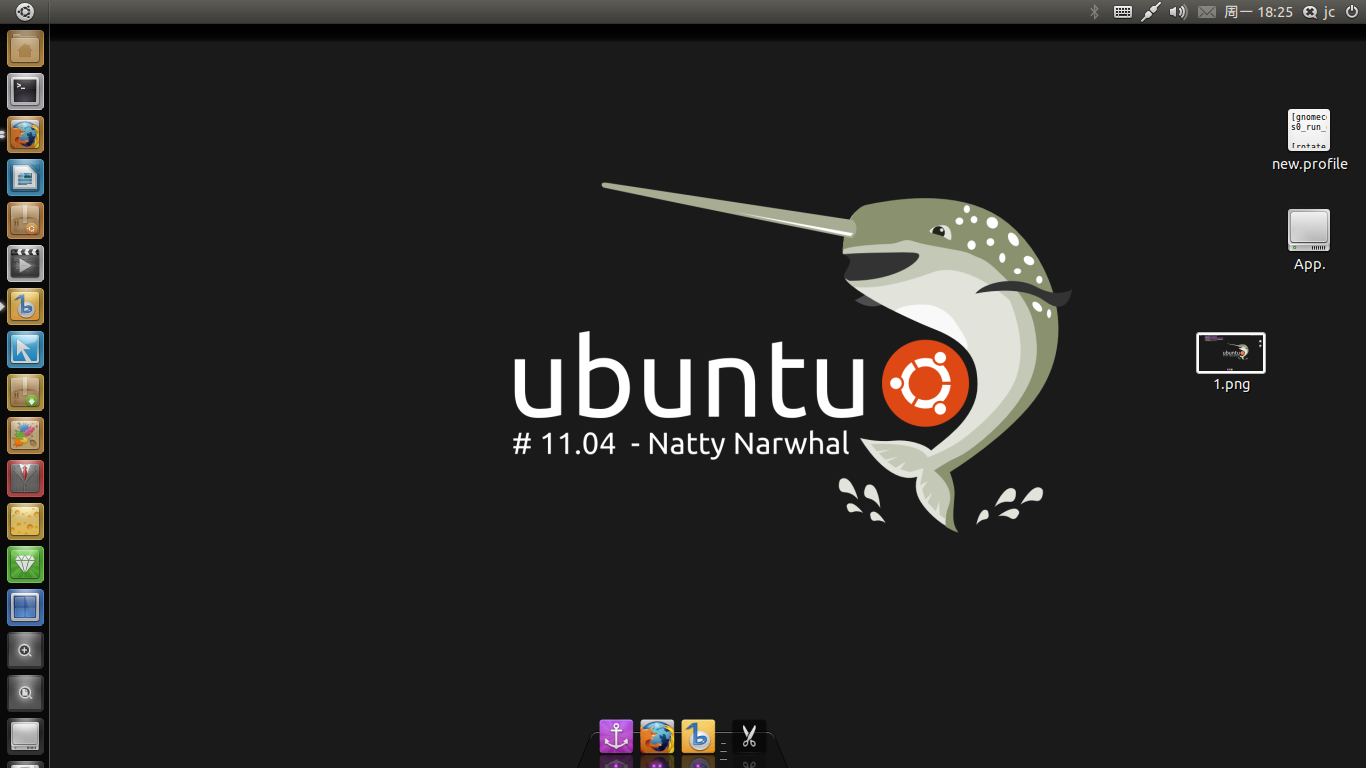Open the network connection indicator

coord(1151,12)
